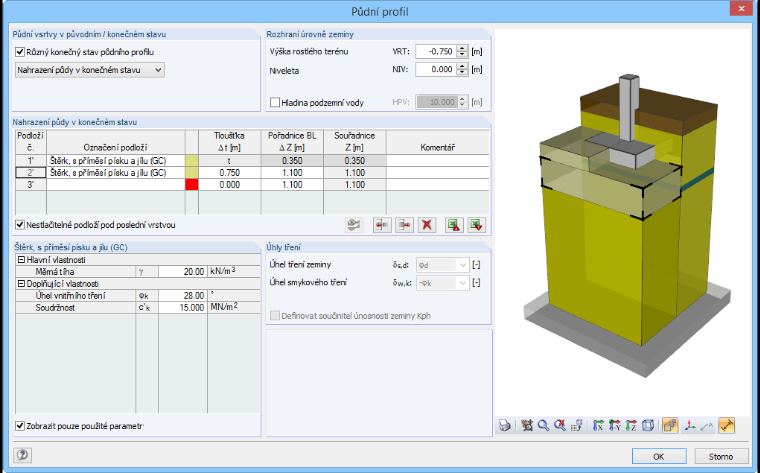Toggle the dimension lines icon
The height and width of the screenshot is (473, 760).
coord(727,426)
